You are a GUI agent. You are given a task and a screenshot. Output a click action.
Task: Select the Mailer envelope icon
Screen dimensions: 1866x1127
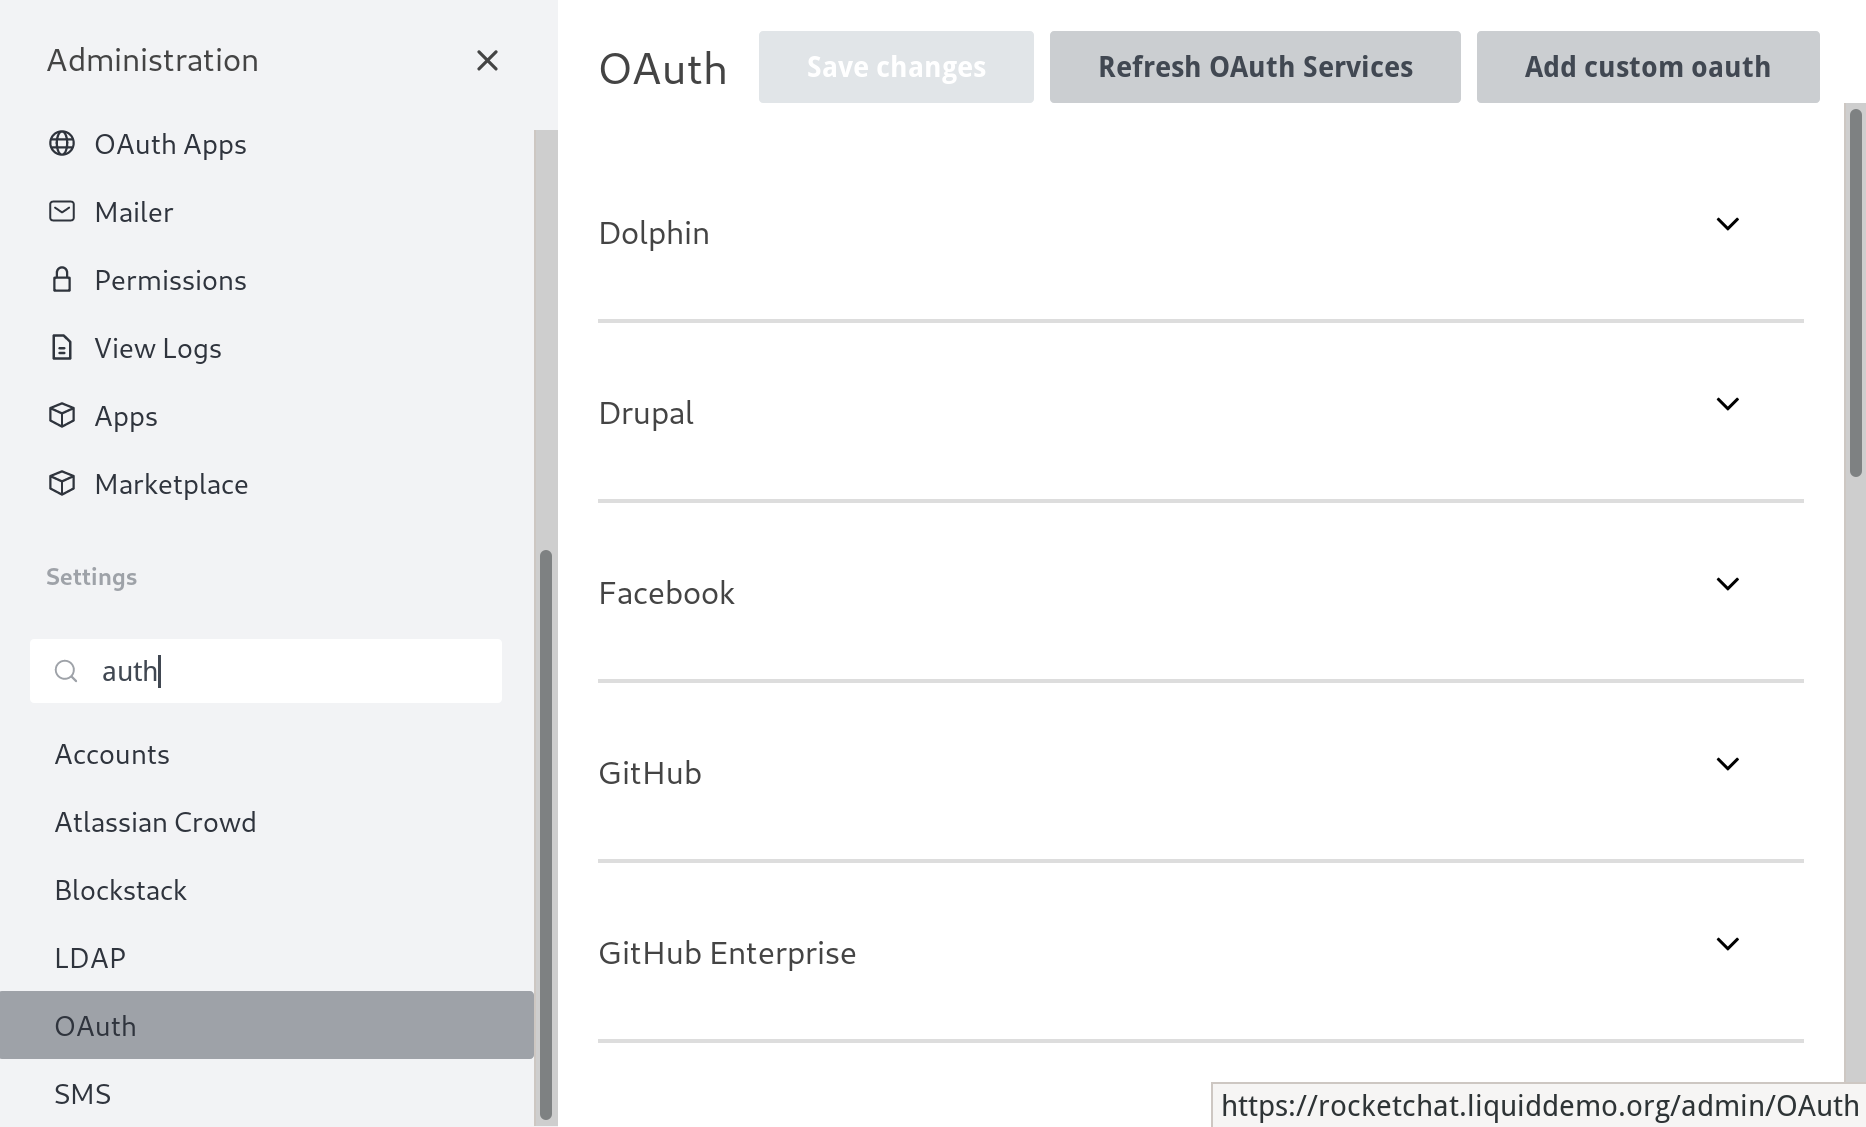(62, 211)
